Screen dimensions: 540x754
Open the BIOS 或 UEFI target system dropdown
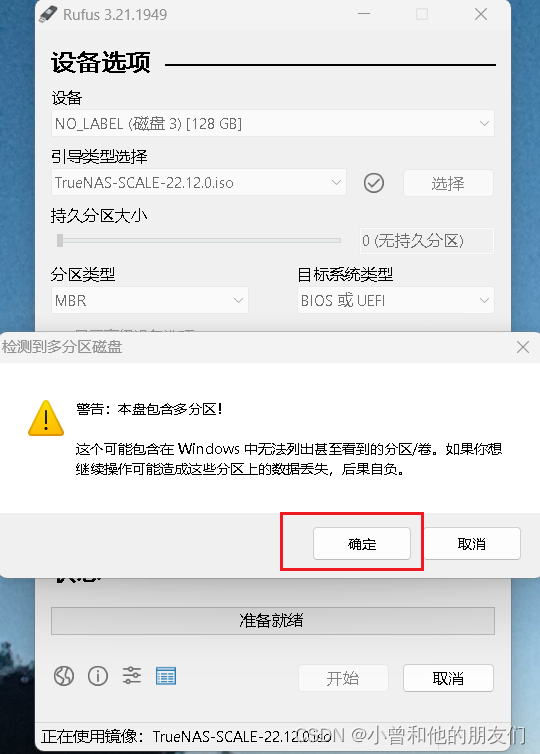[x=396, y=300]
